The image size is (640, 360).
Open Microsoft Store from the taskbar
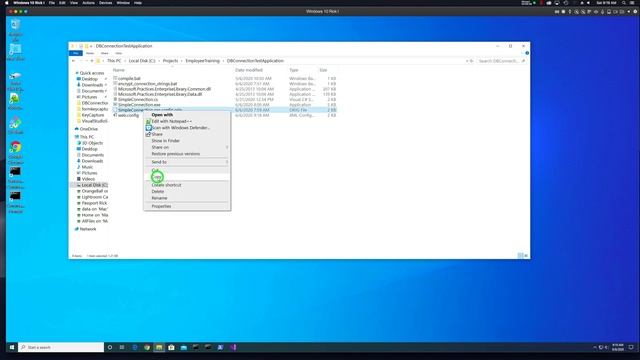click(x=171, y=347)
